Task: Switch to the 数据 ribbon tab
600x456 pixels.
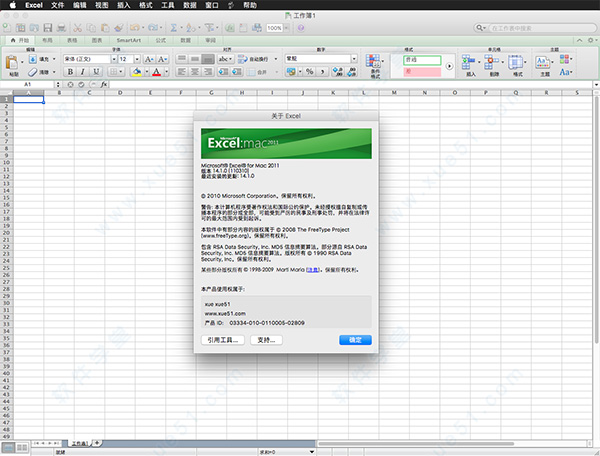Action: pos(186,40)
